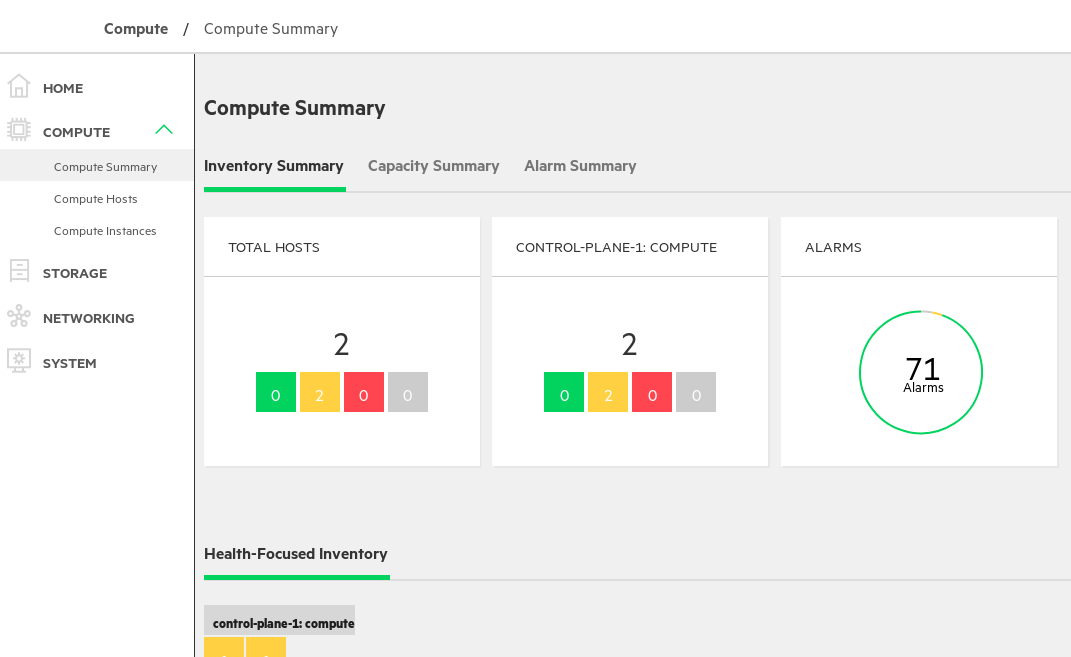Click green status box in Total Hosts

point(276,392)
